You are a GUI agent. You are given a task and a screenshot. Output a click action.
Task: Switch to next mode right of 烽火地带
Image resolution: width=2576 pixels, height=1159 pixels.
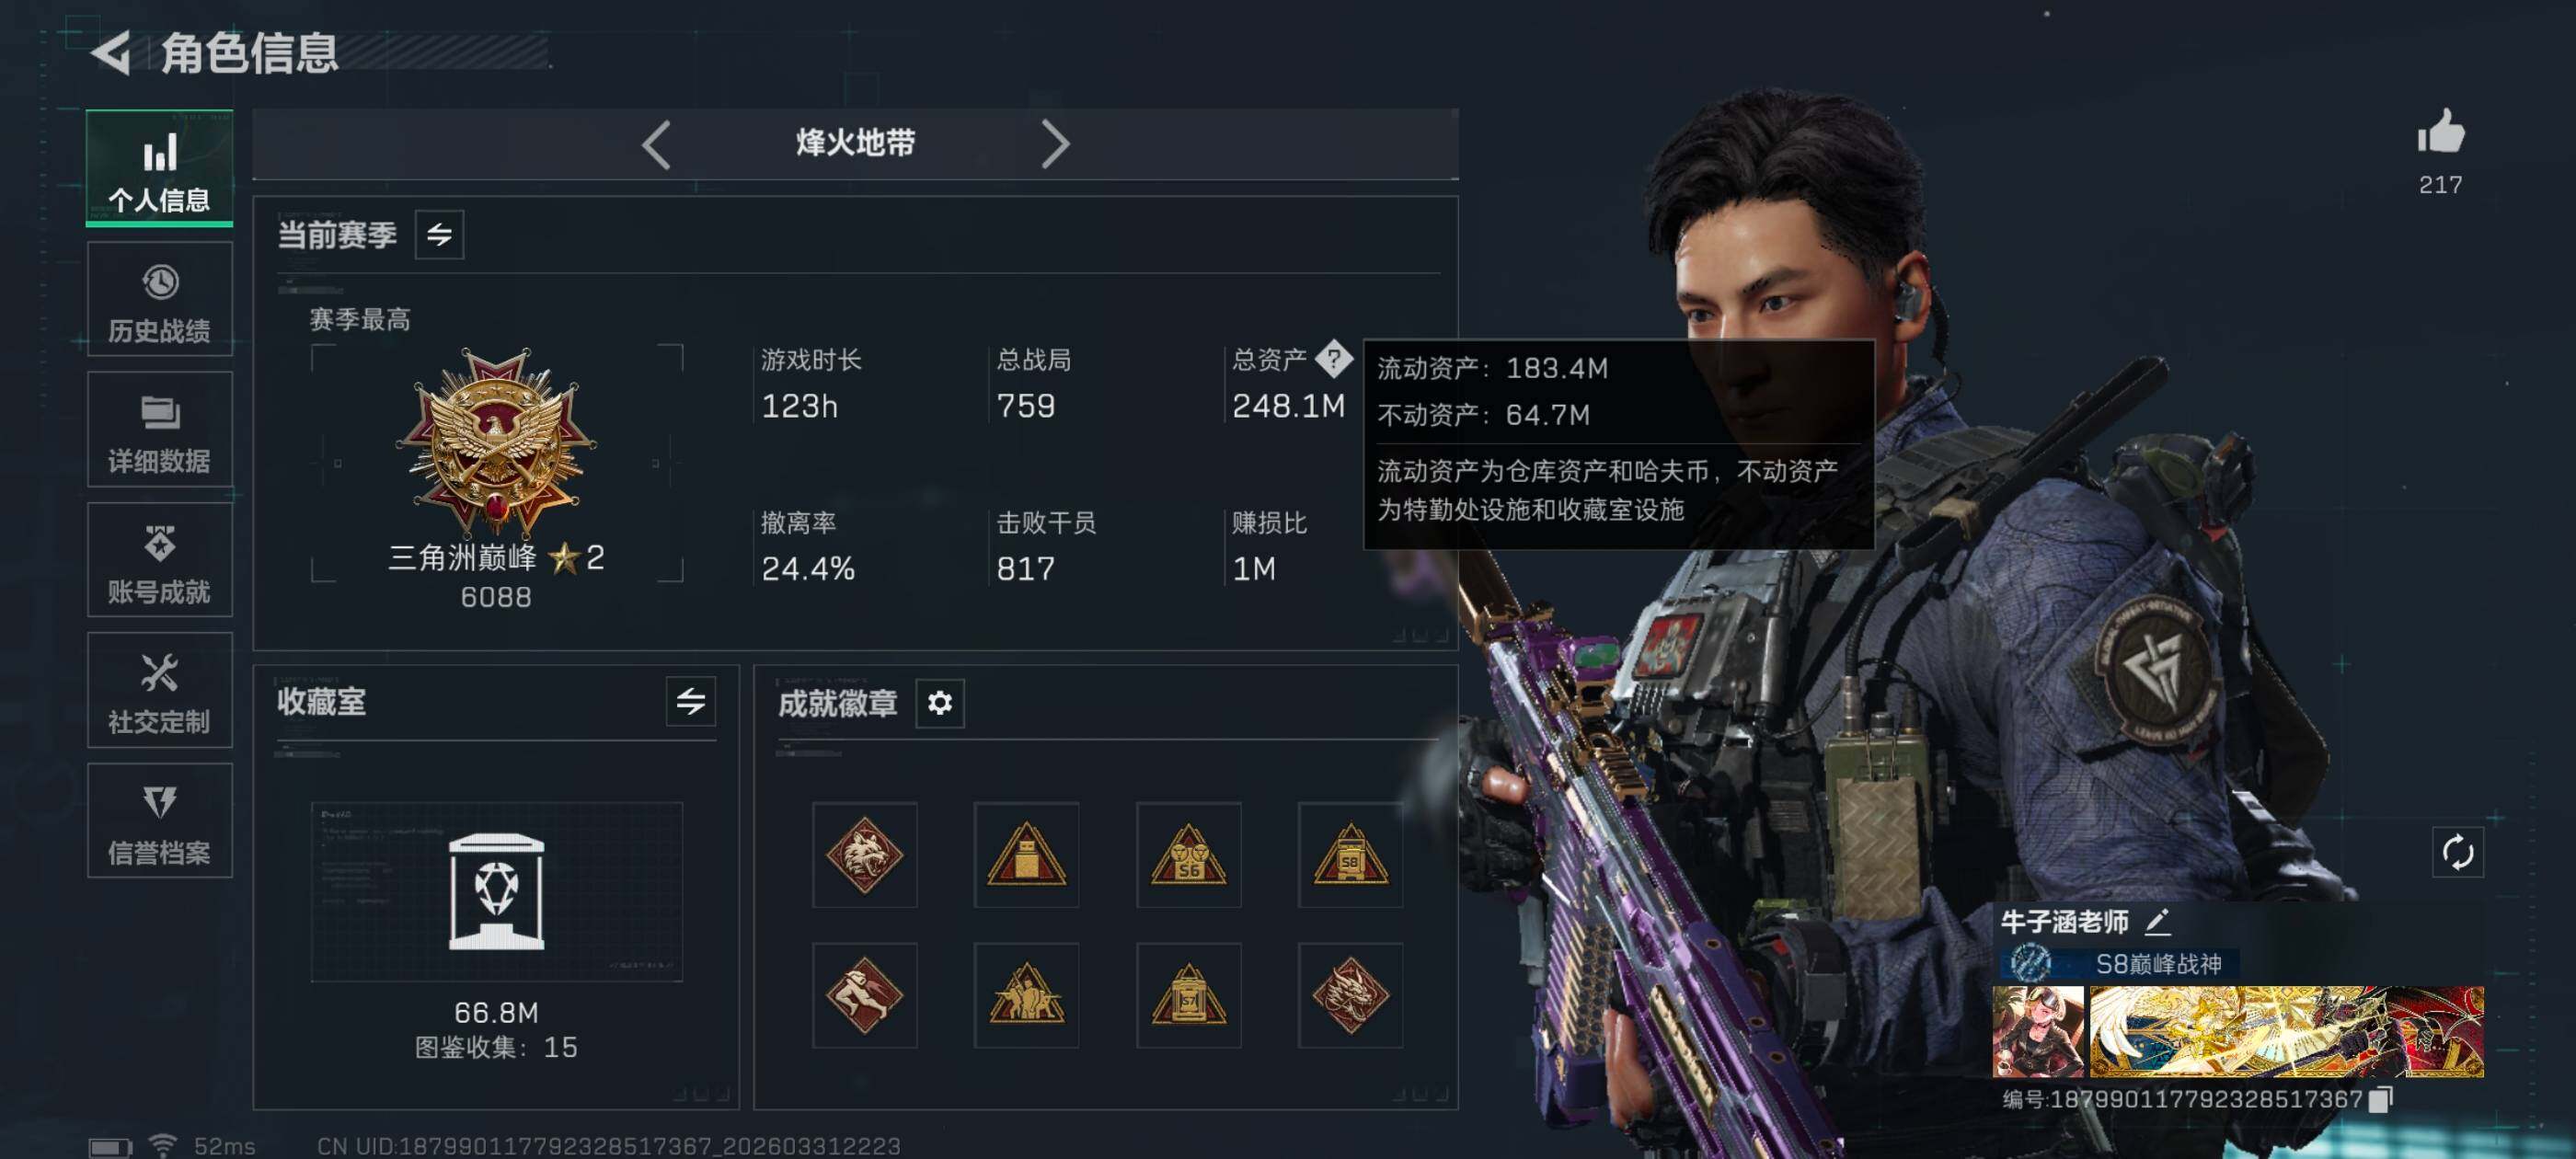(x=1055, y=145)
